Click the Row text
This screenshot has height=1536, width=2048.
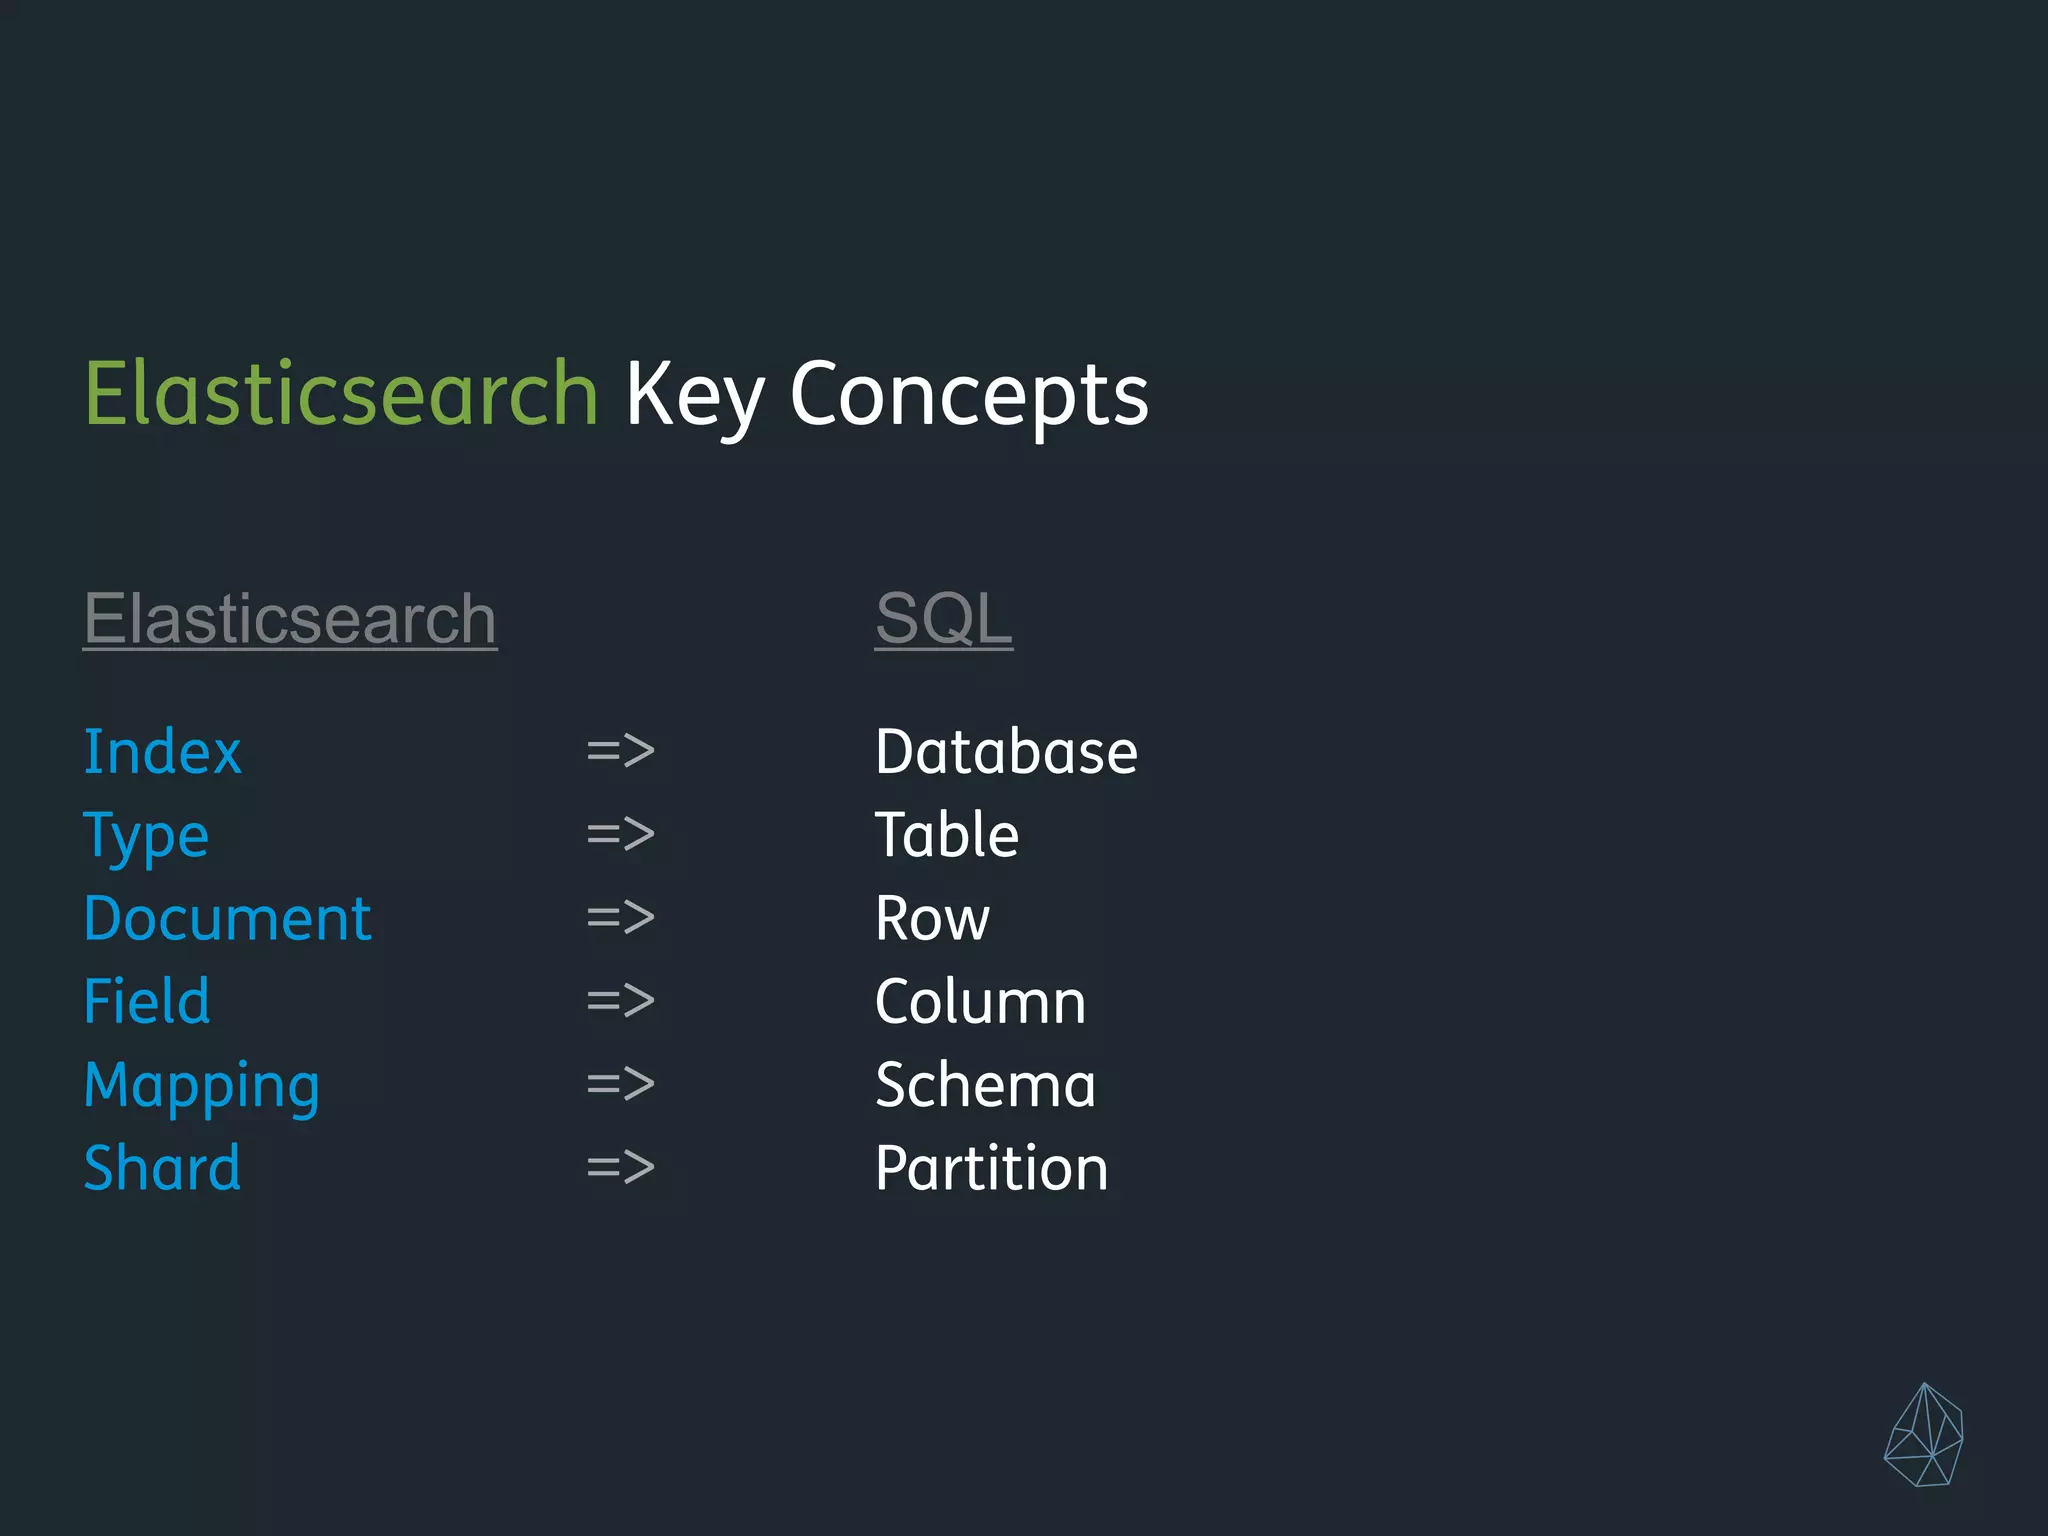pos(932,919)
